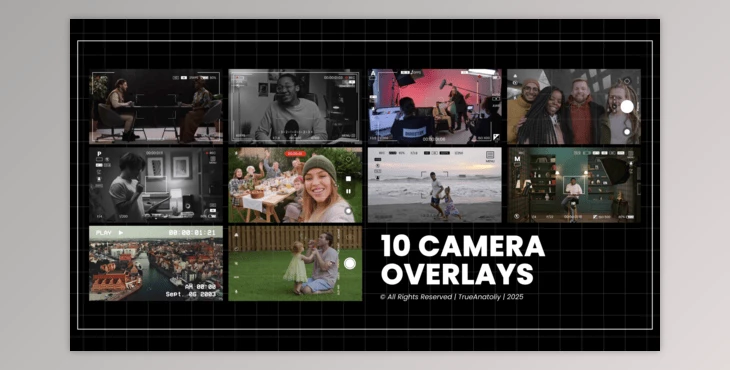Click the focus rectangle around seated studio man

coord(574,185)
